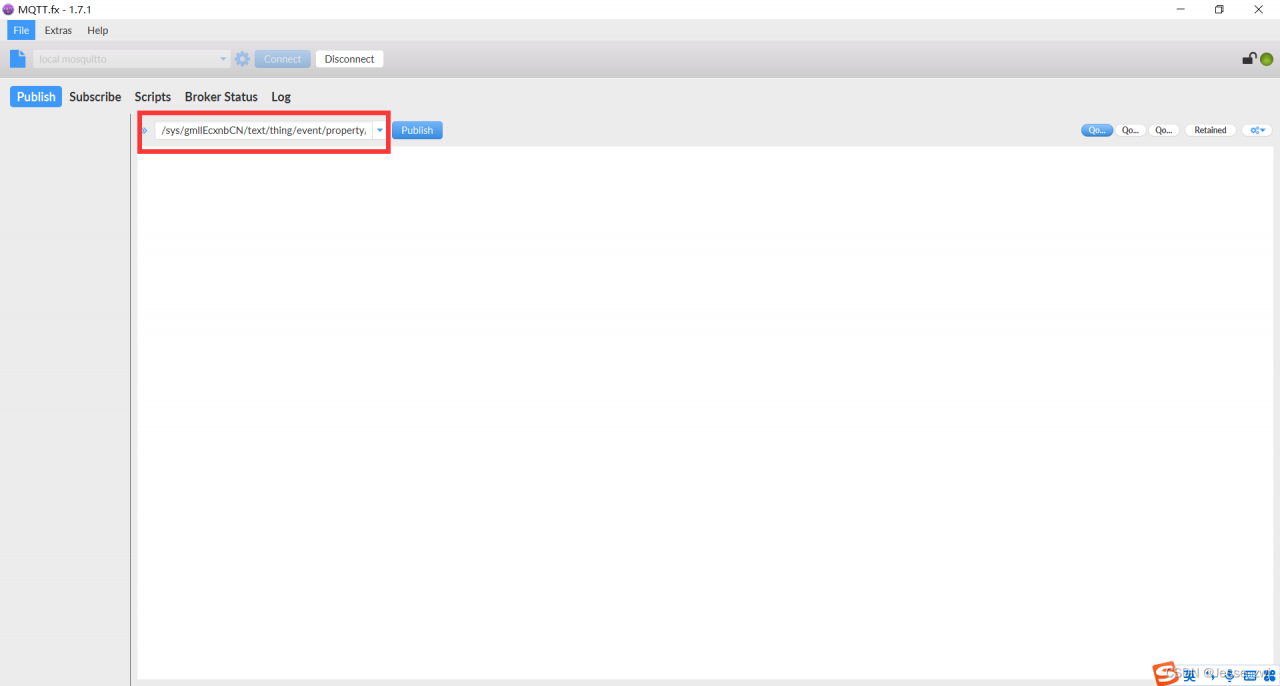Close the MQTT.fx window

click(1258, 9)
